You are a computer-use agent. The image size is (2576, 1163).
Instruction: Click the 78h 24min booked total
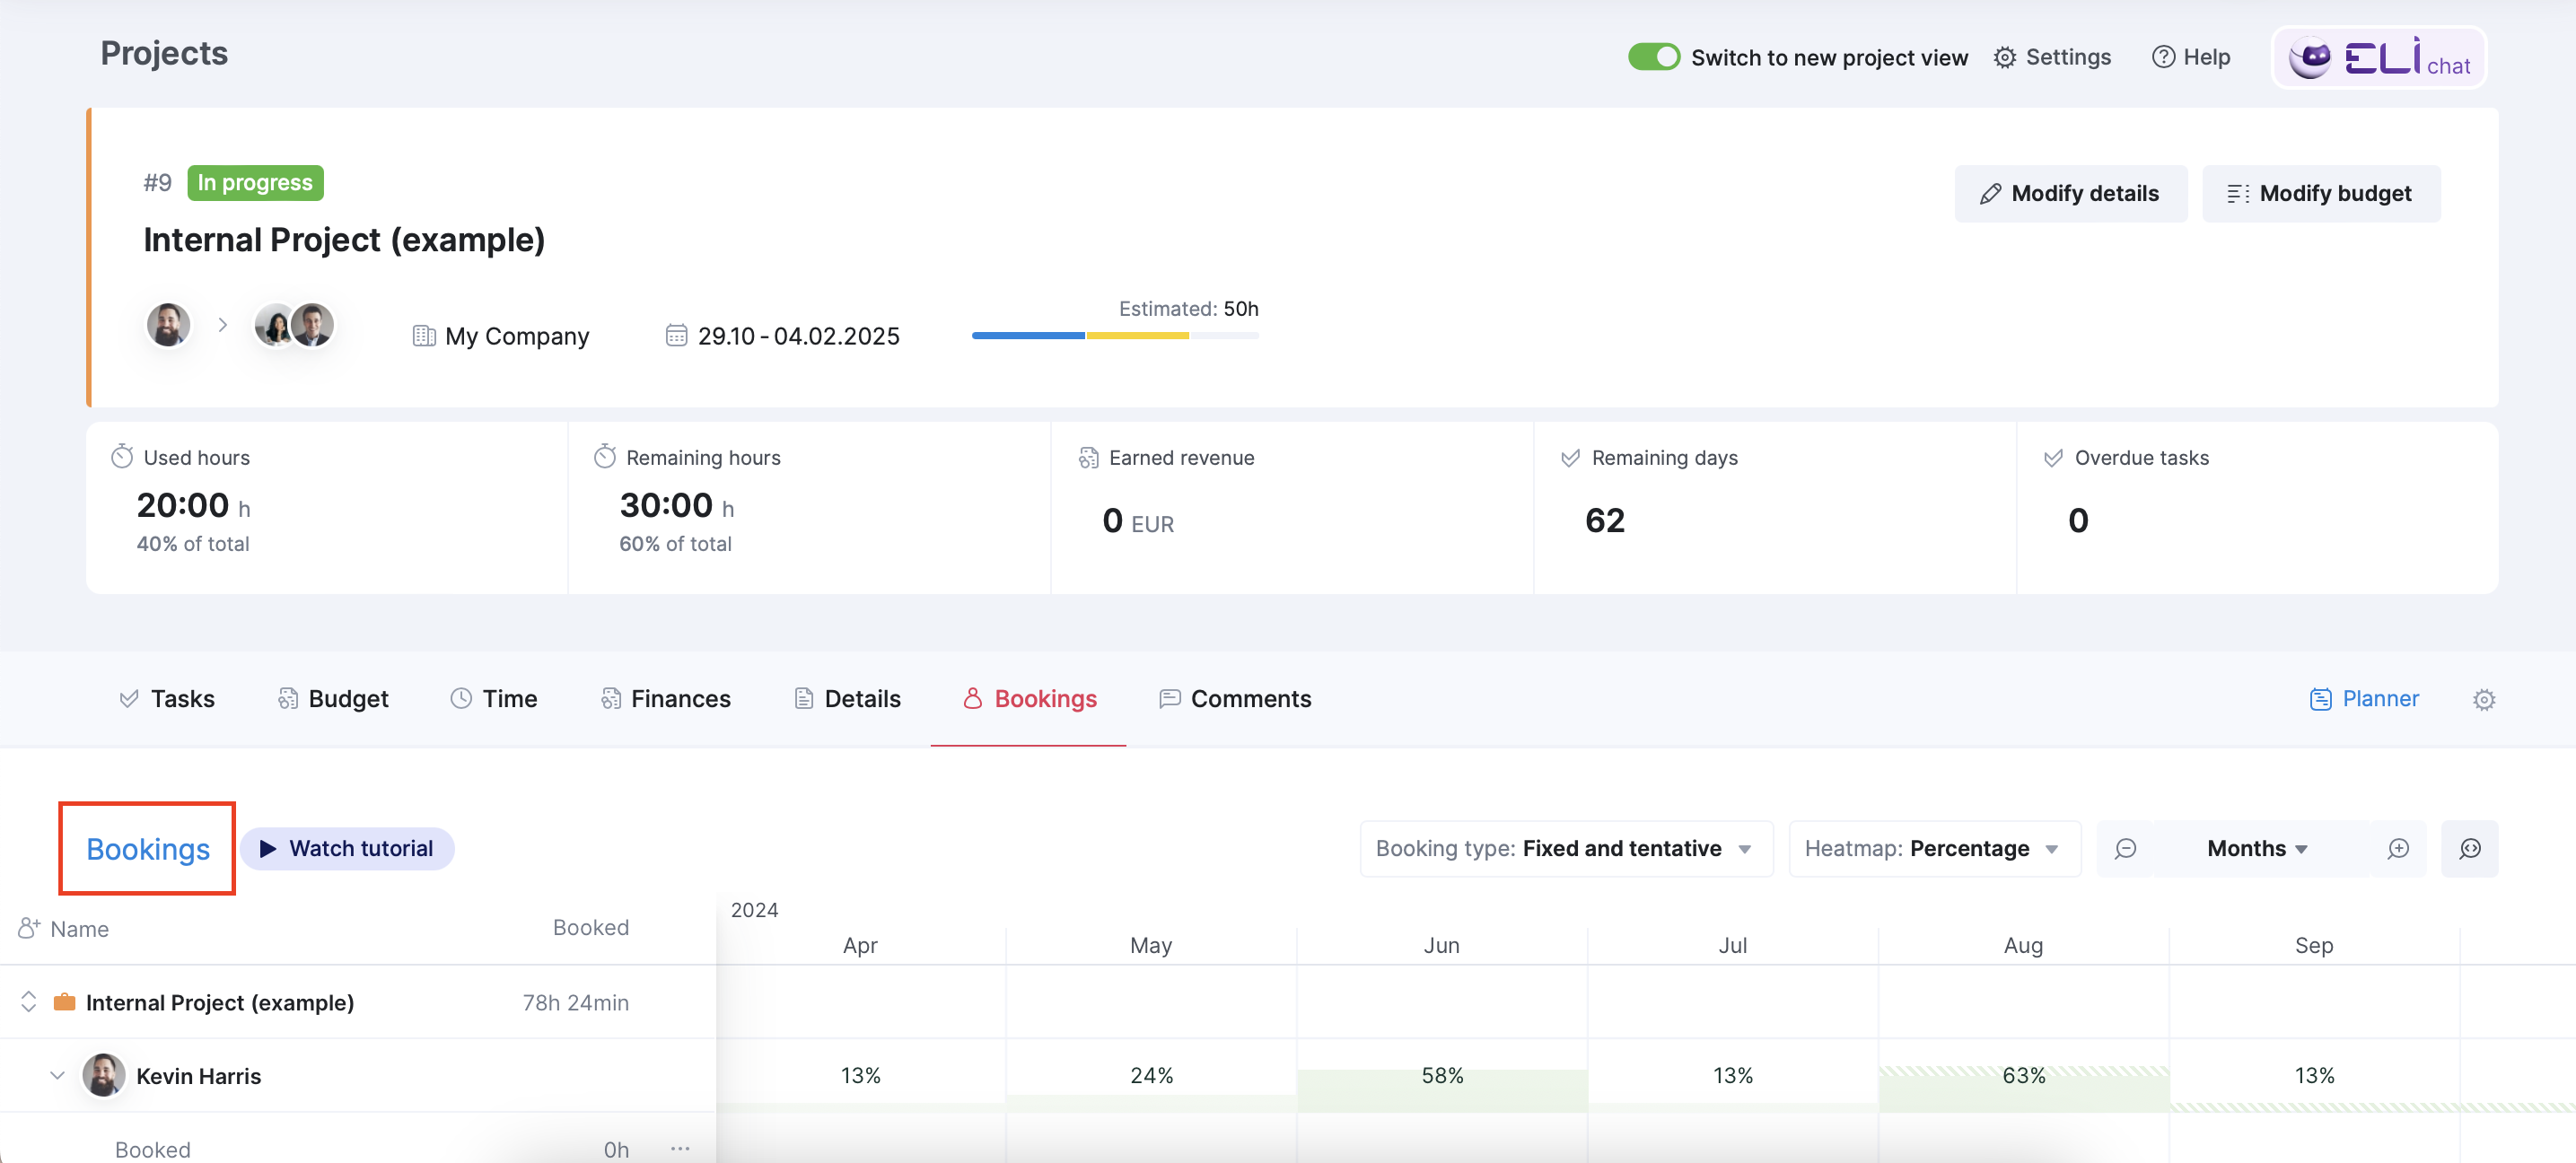tap(576, 1002)
